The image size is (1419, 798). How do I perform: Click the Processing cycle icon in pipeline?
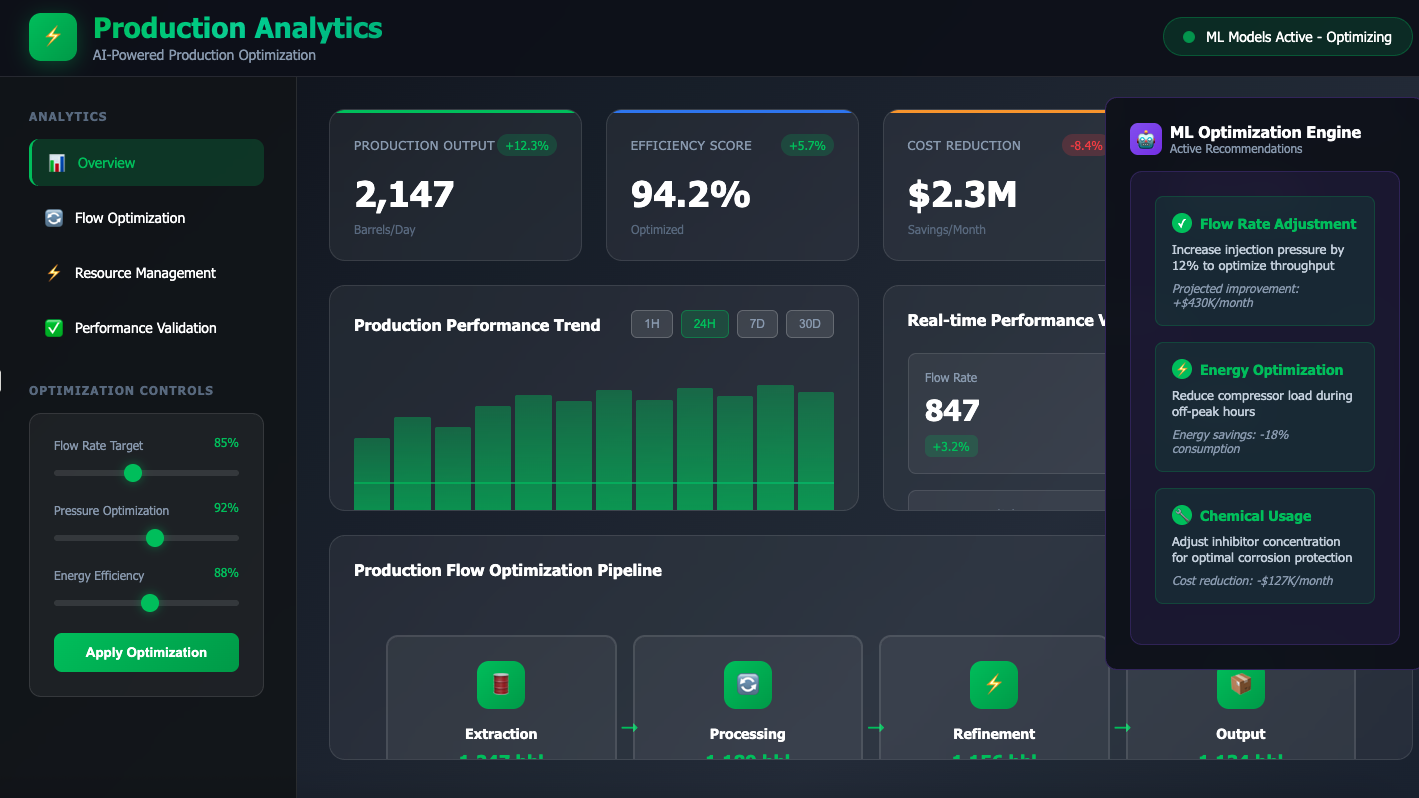747,685
